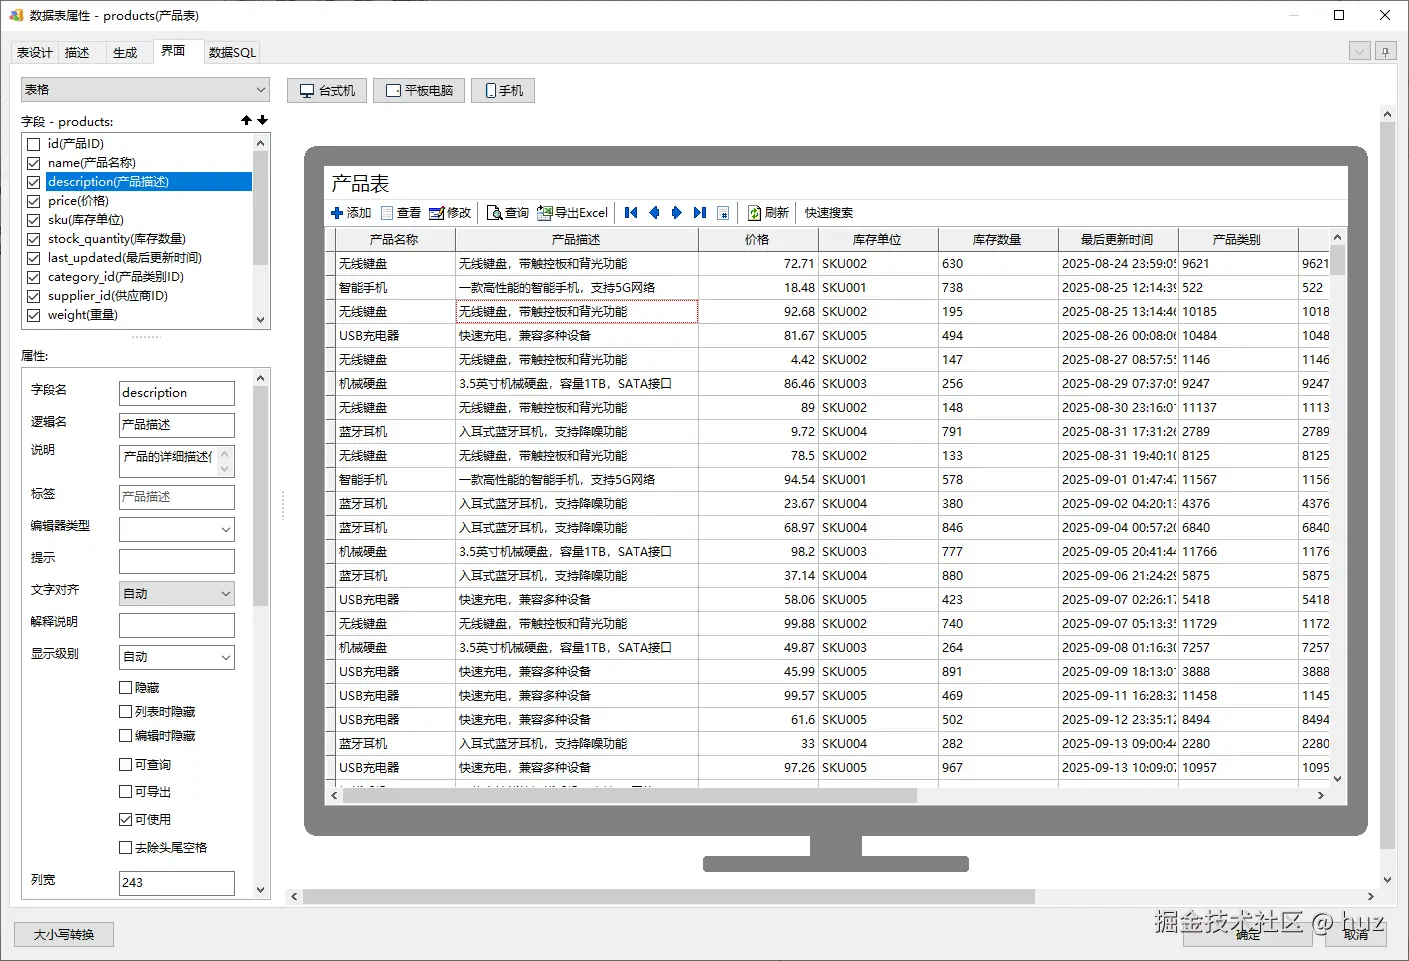Go to first record with the navigation icon
Screen dimensions: 1409x961
[631, 213]
